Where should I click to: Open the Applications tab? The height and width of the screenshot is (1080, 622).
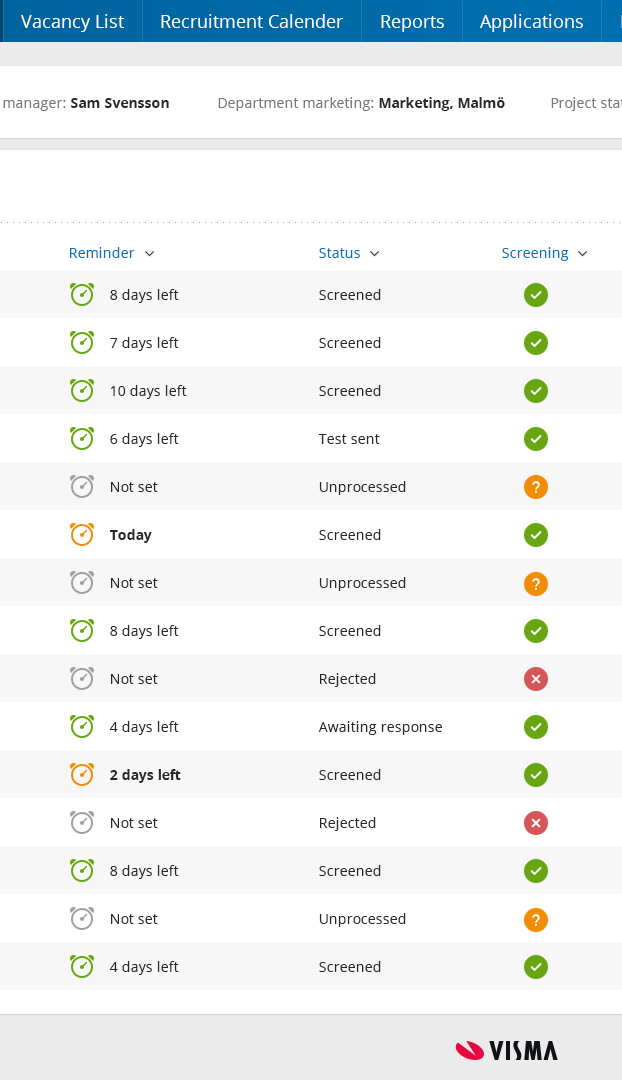coord(531,21)
